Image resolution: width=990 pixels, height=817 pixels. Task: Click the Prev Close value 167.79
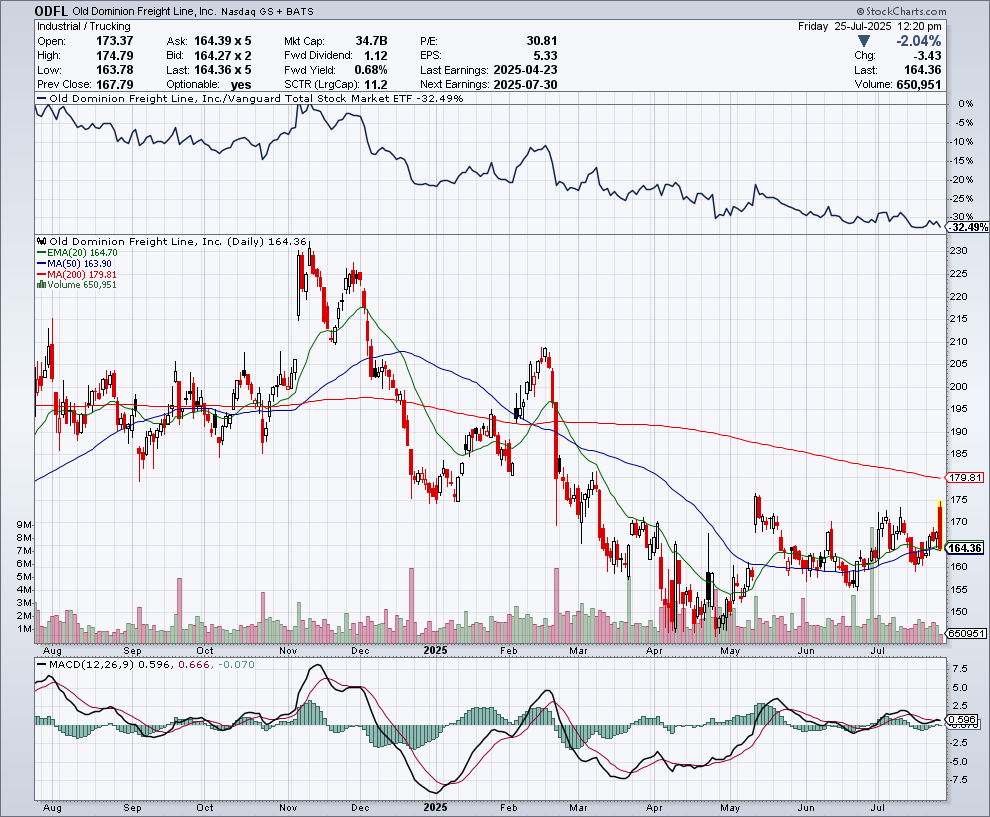pos(114,85)
